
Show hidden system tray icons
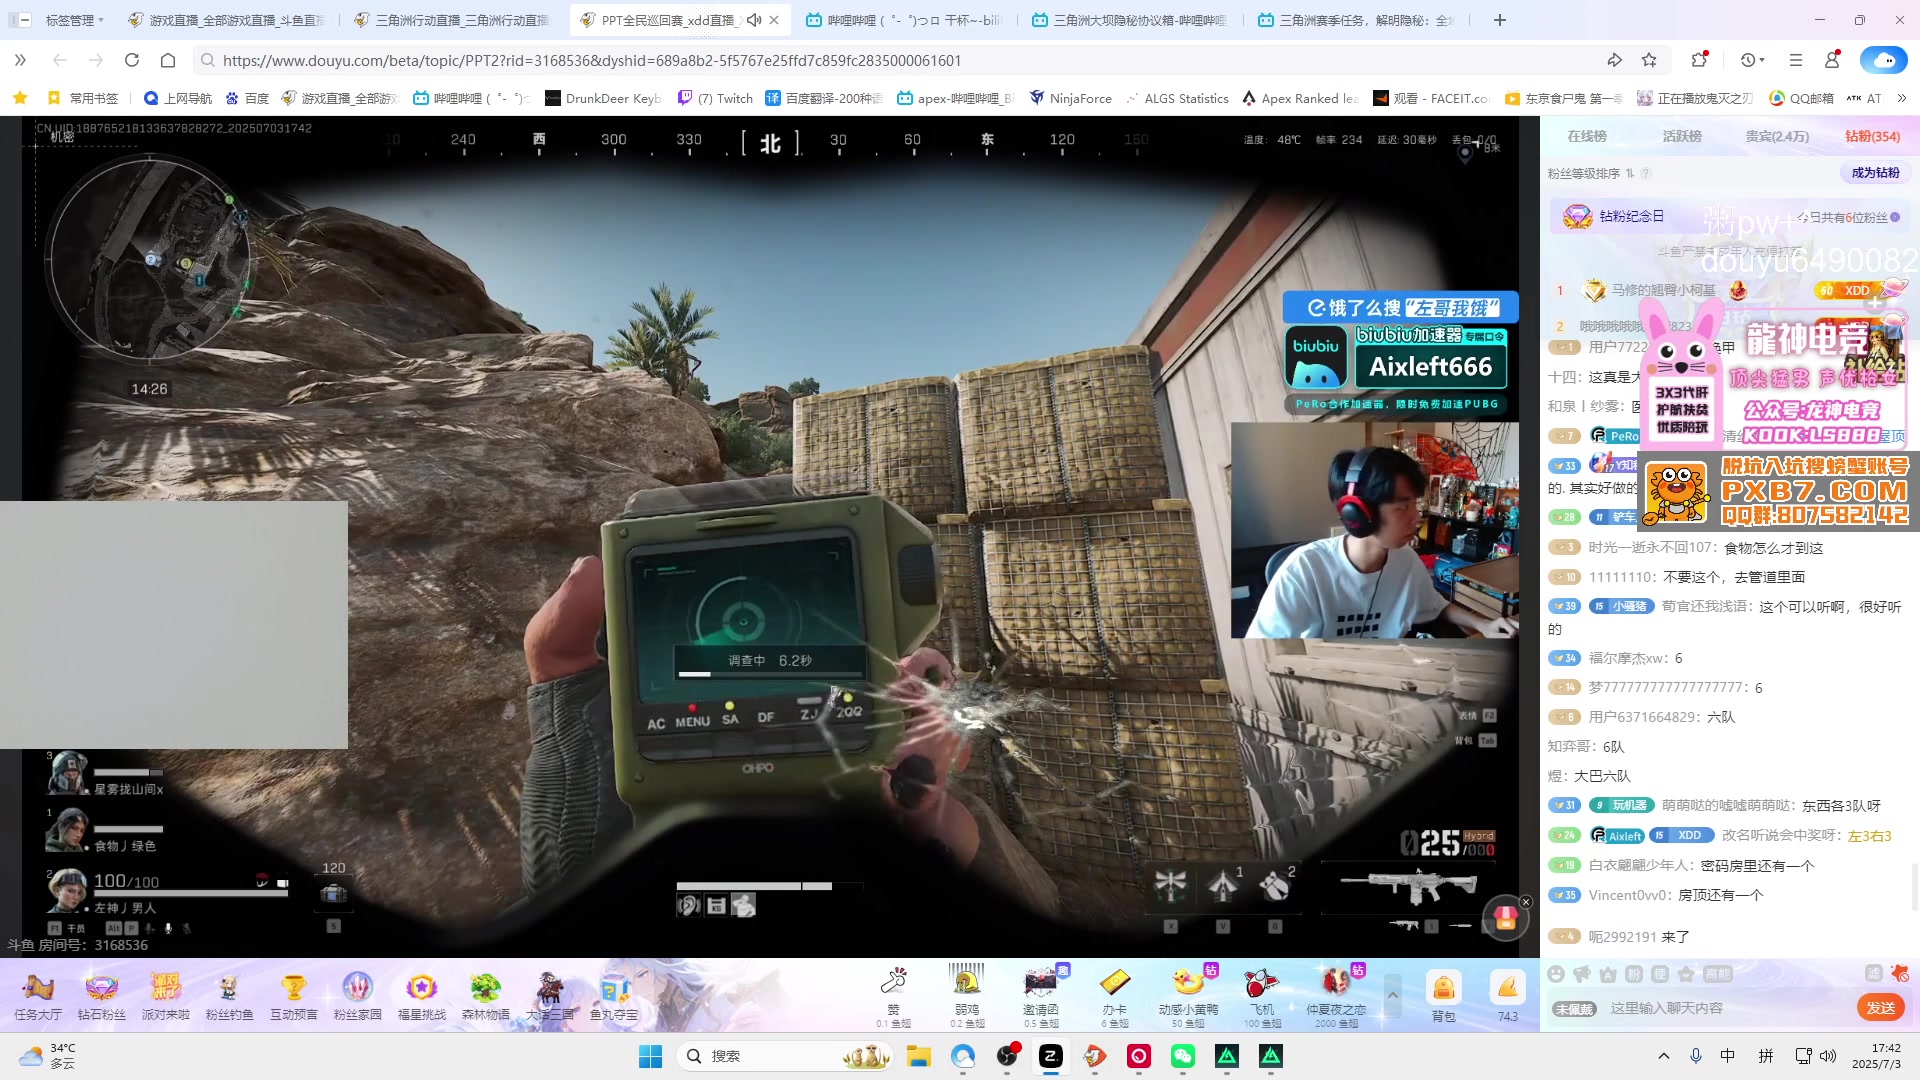click(x=1664, y=1056)
